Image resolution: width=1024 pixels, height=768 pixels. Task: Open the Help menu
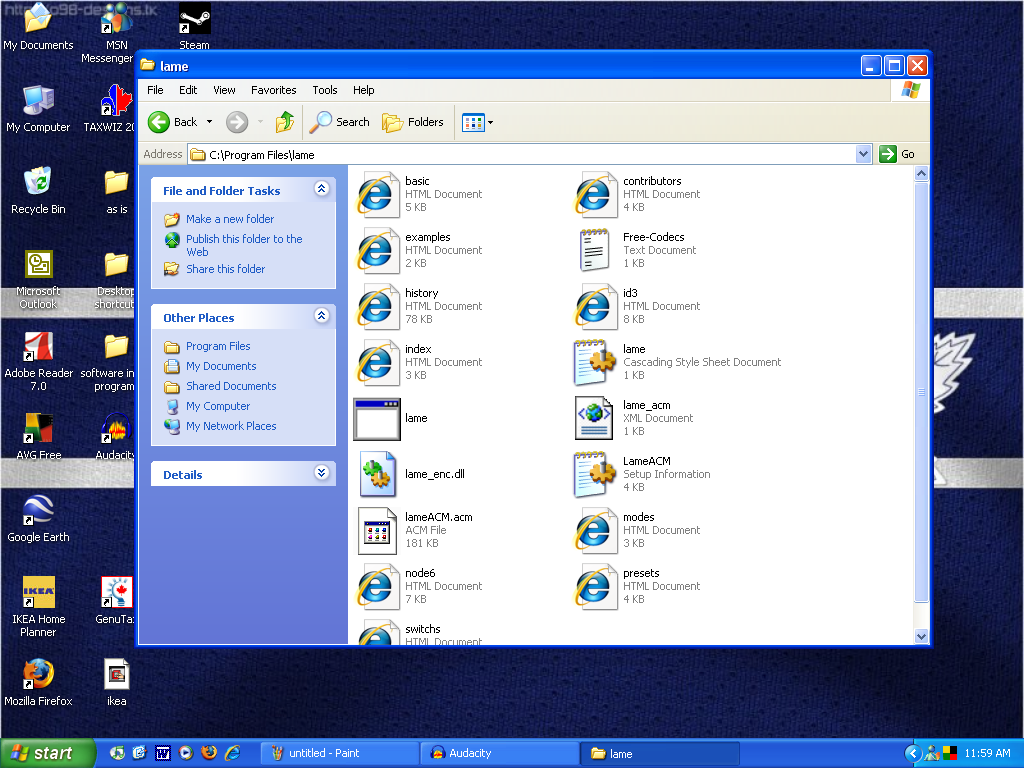click(364, 90)
